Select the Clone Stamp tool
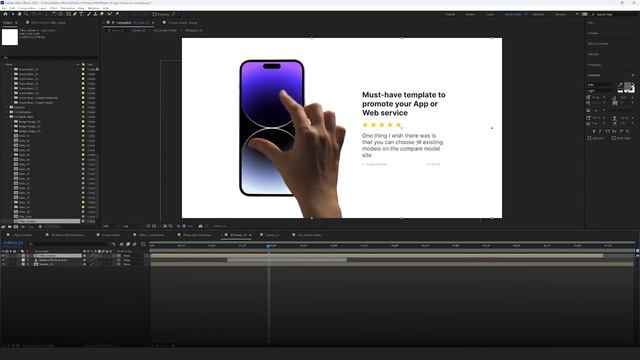Screen dimensions: 640x360 [95, 14]
